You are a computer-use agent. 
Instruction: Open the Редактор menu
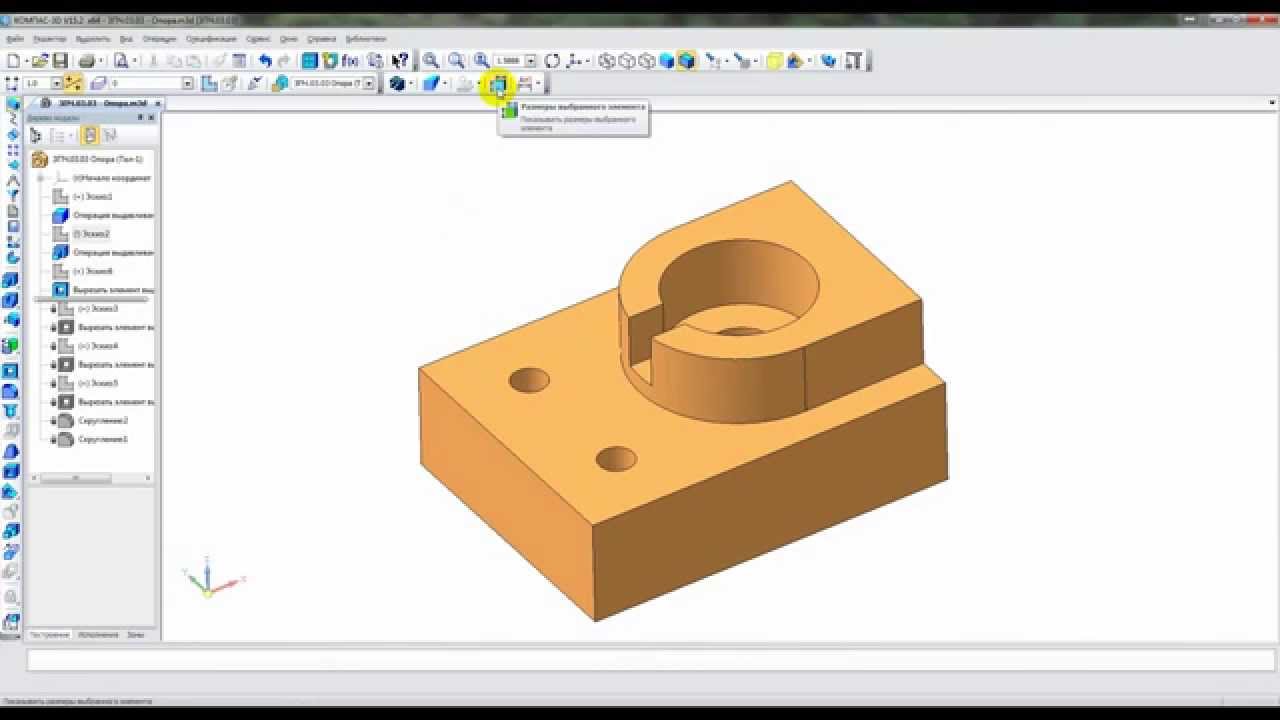pos(49,38)
